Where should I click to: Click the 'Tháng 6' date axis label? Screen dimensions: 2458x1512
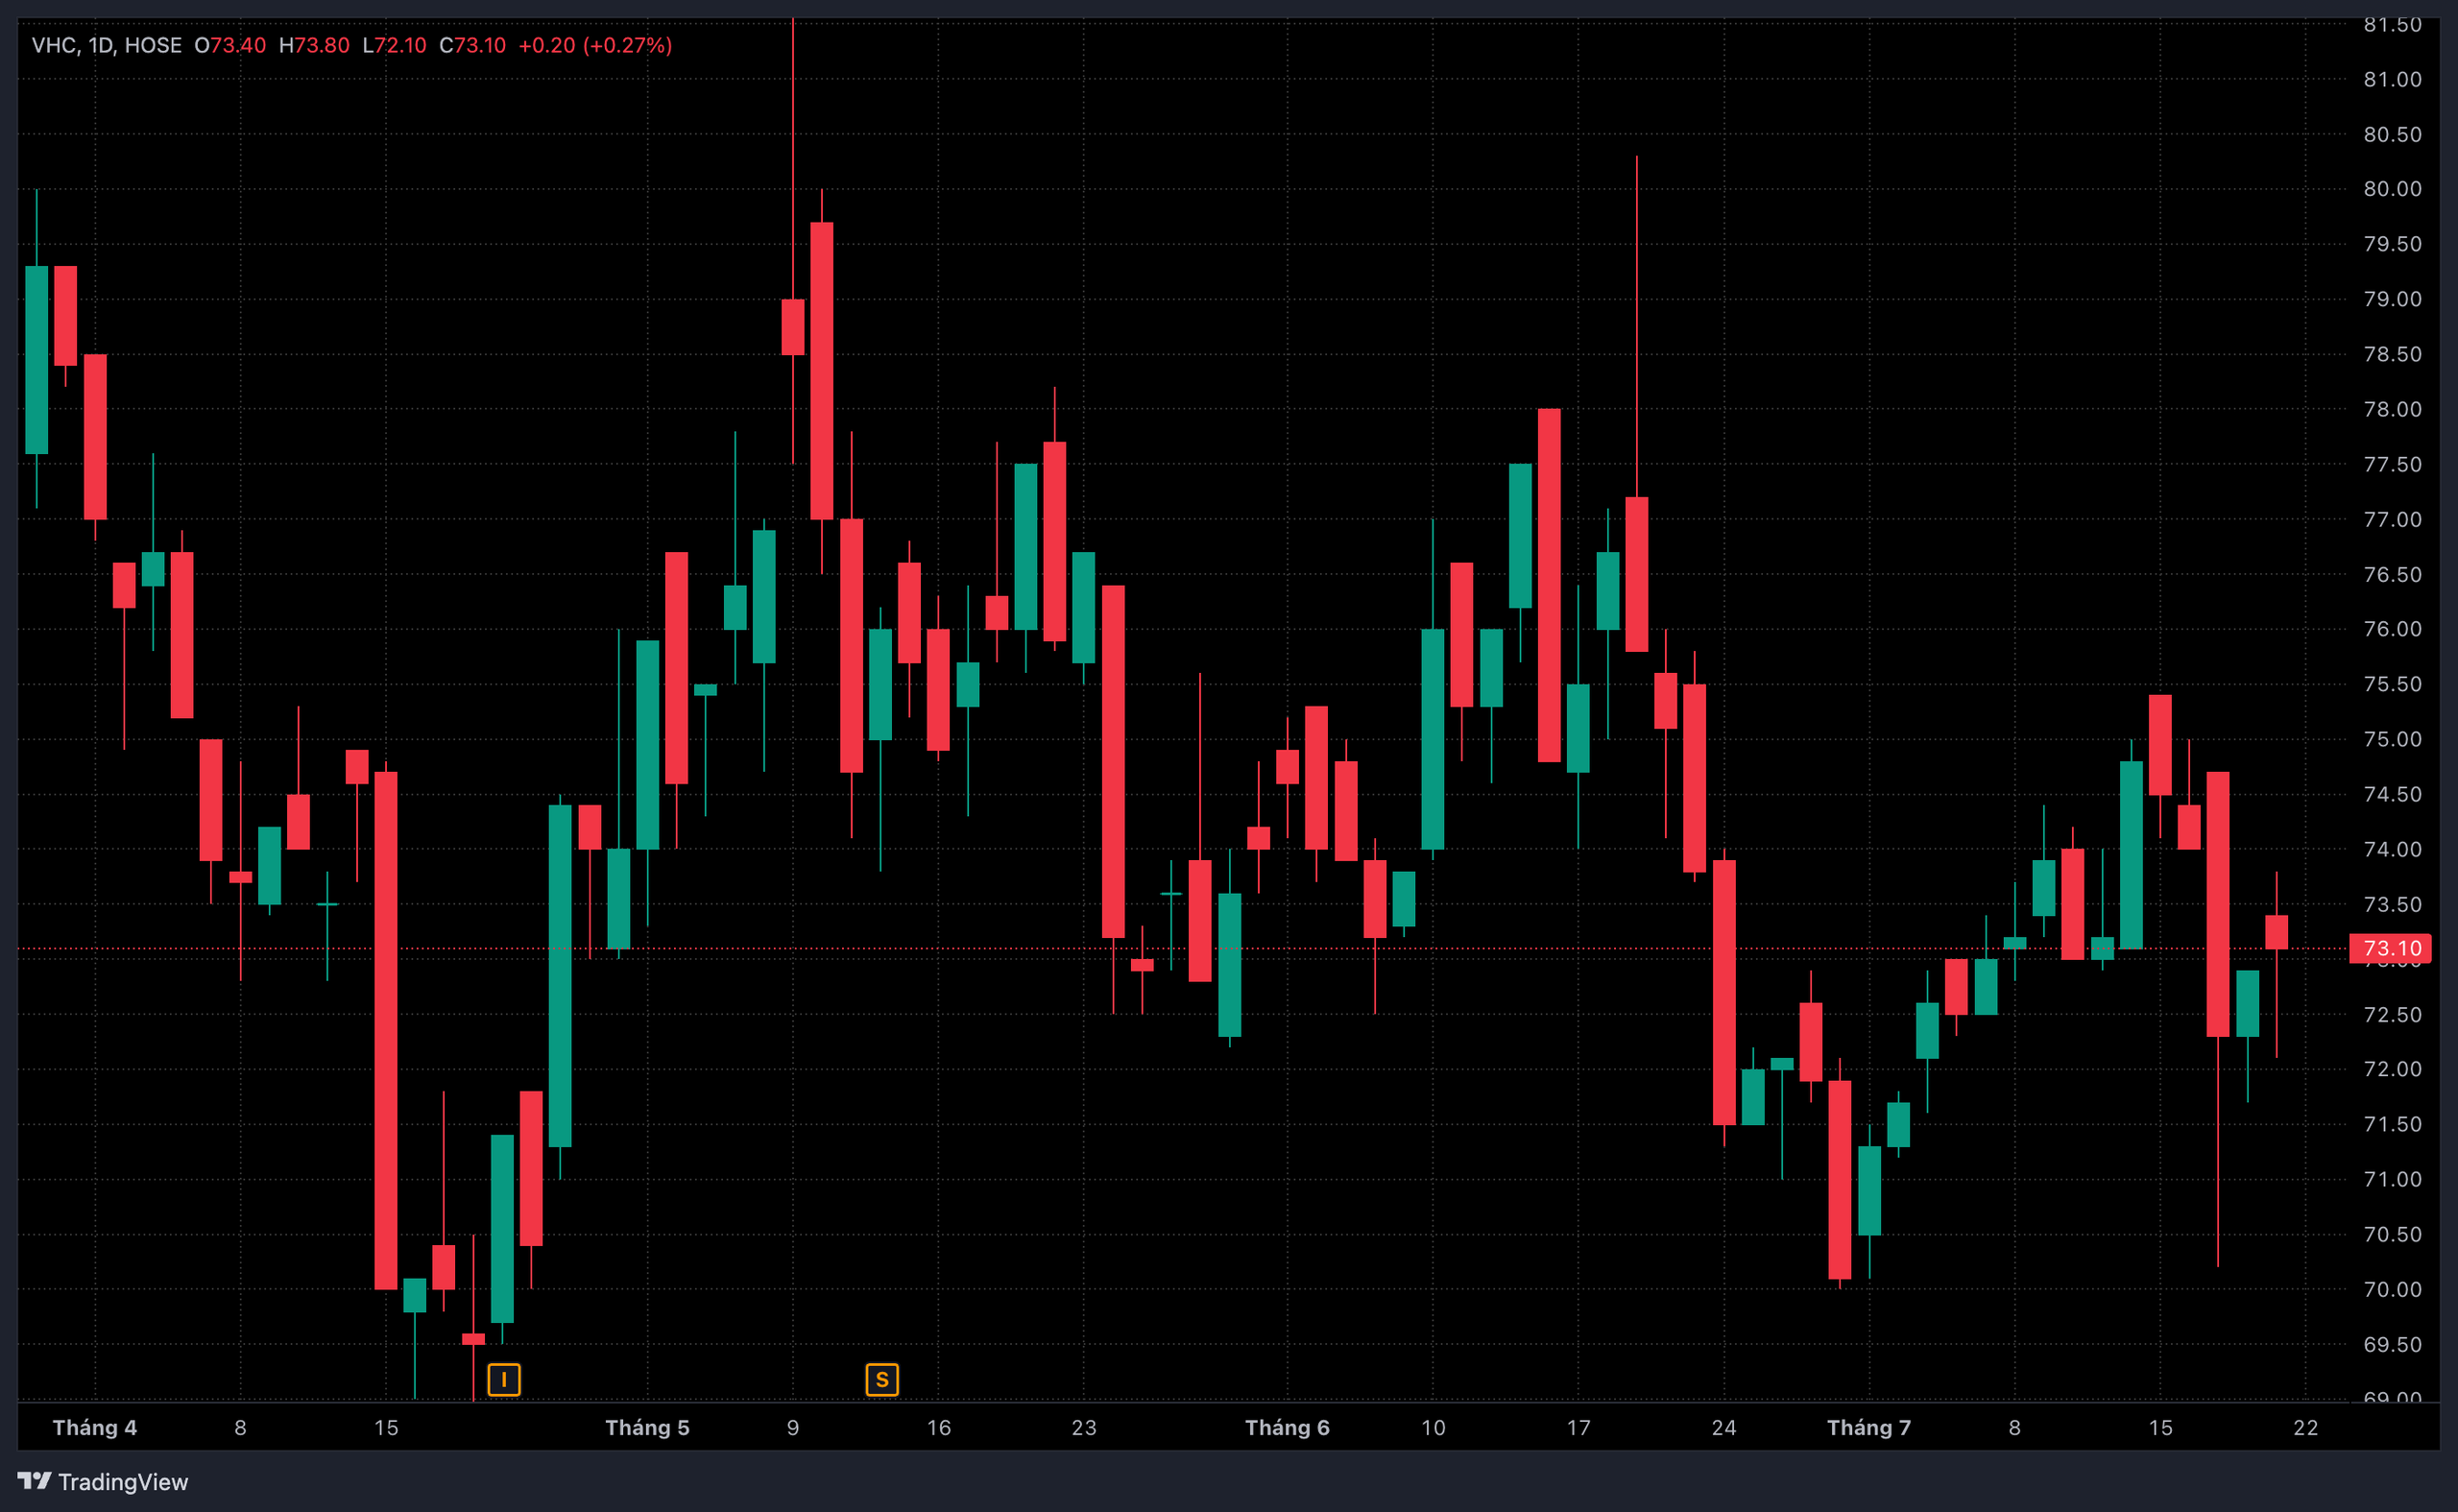pos(1287,1428)
